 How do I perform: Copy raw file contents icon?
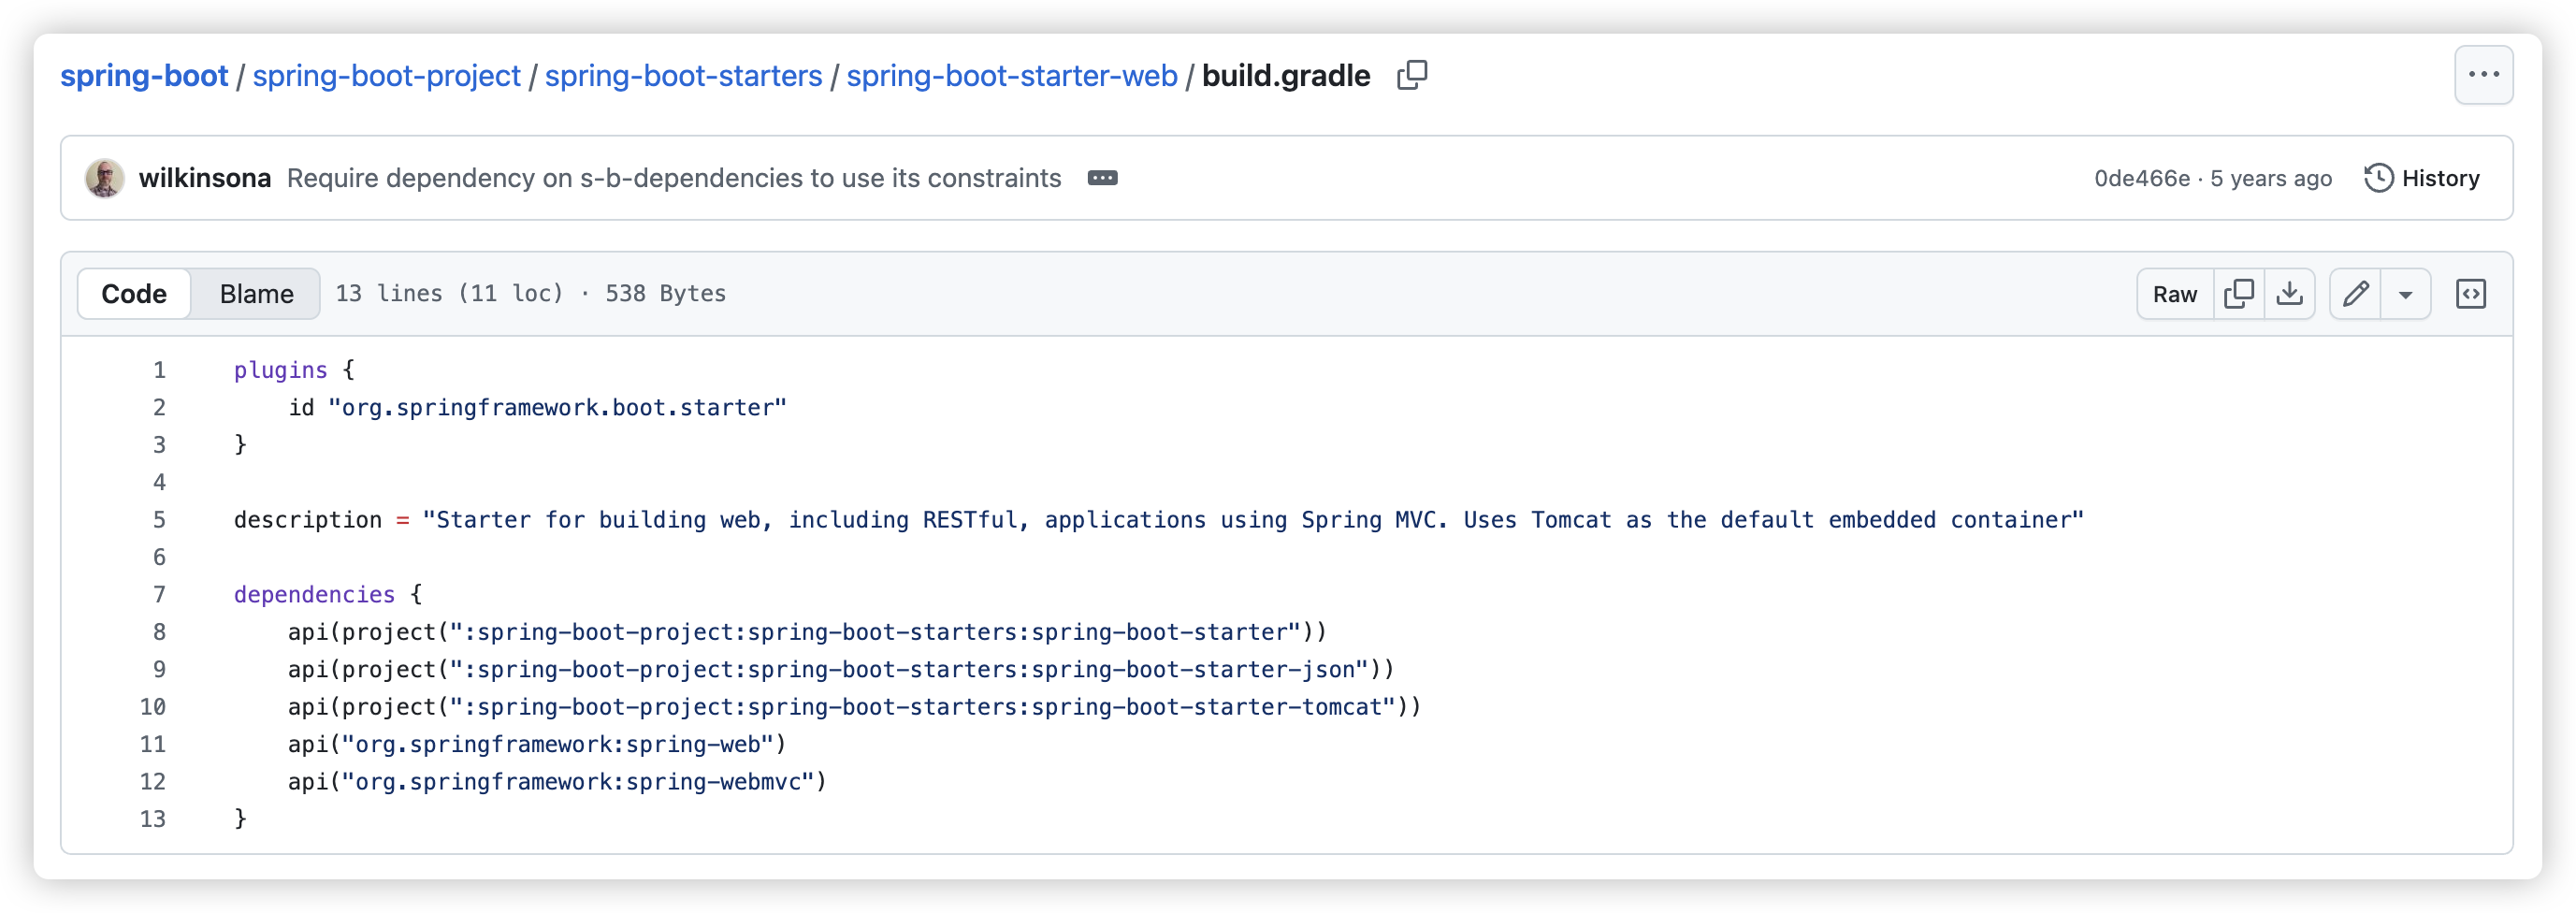tap(2238, 294)
